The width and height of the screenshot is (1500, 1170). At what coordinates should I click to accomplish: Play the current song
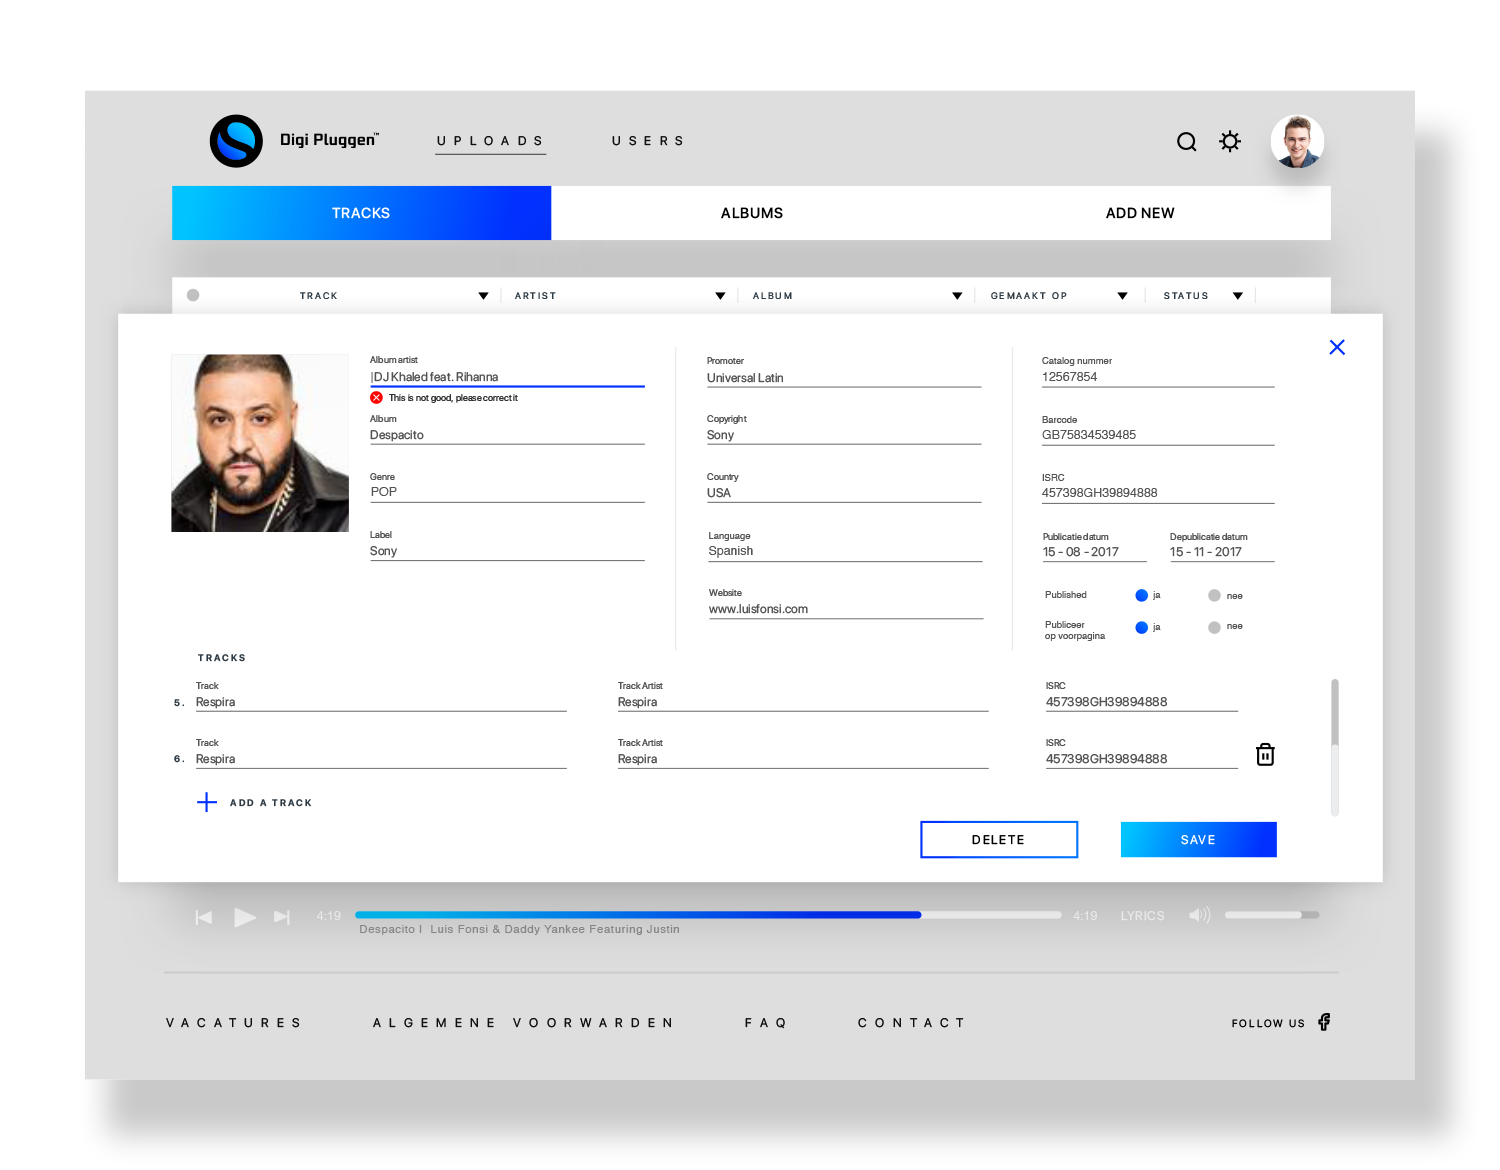(244, 917)
